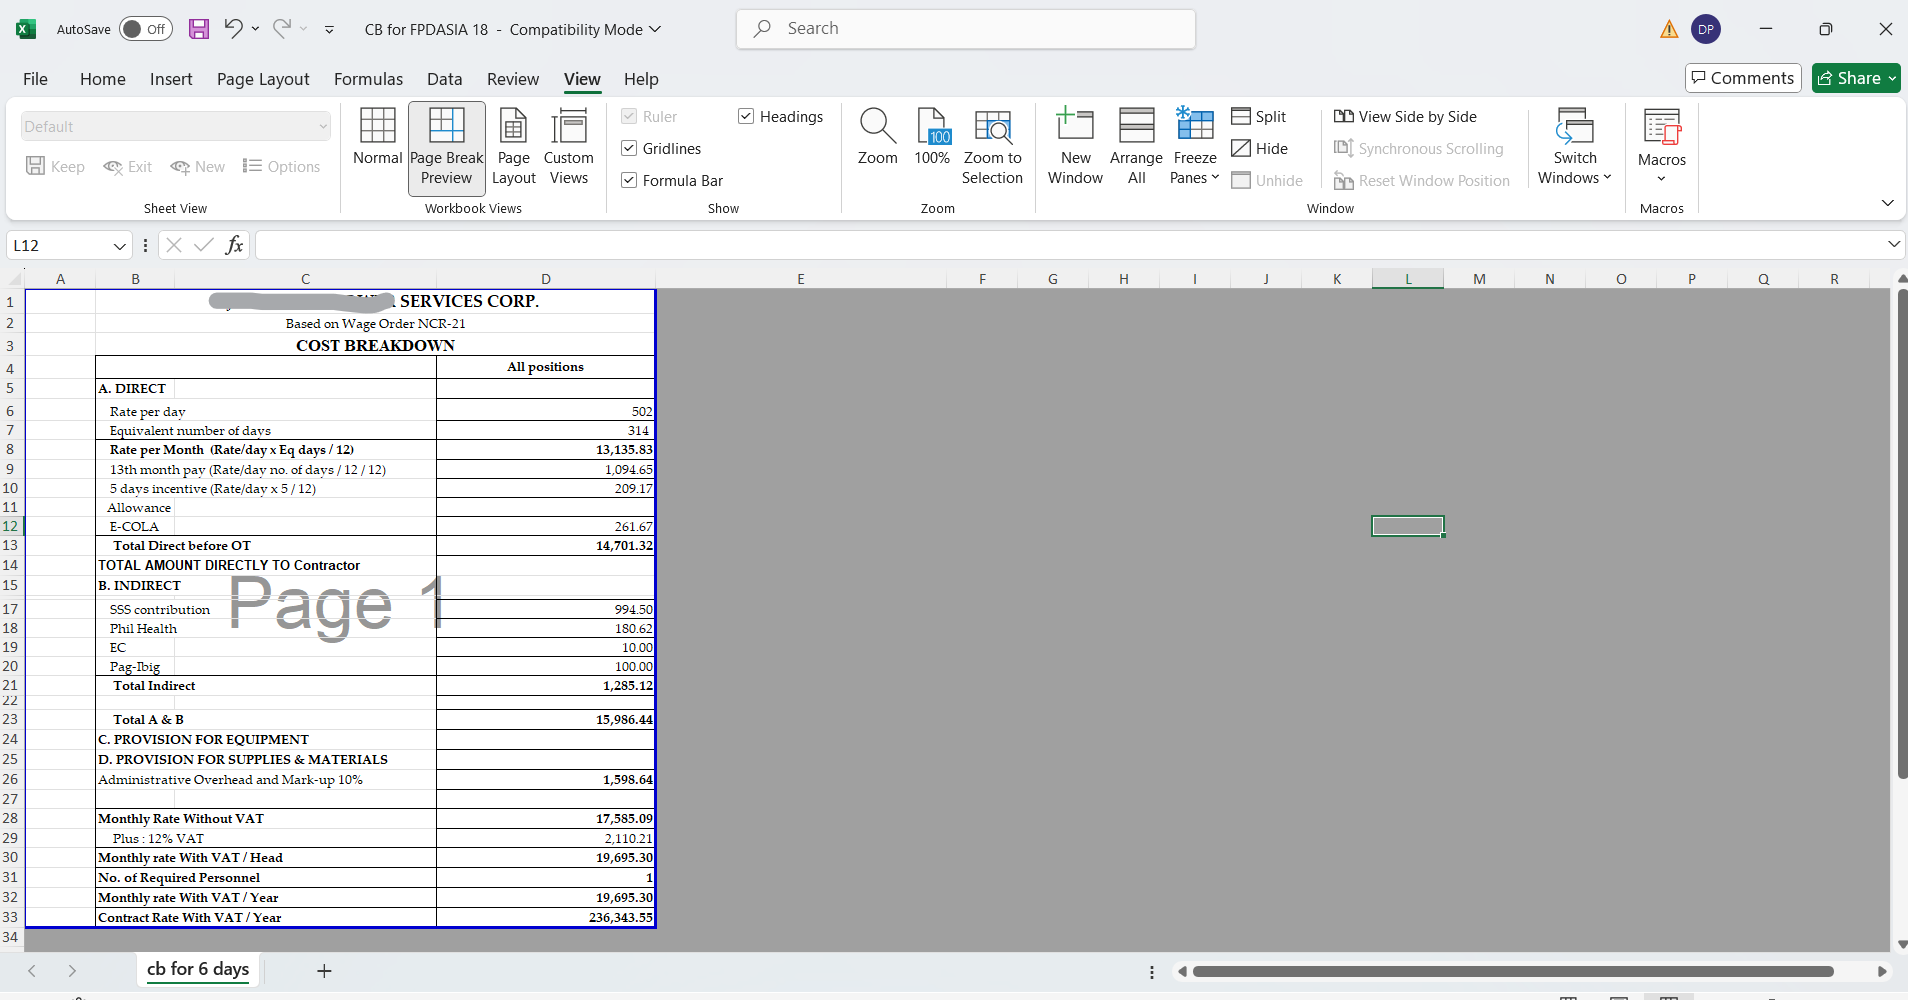
Task: Click into the formula bar input
Action: pos(1069,245)
